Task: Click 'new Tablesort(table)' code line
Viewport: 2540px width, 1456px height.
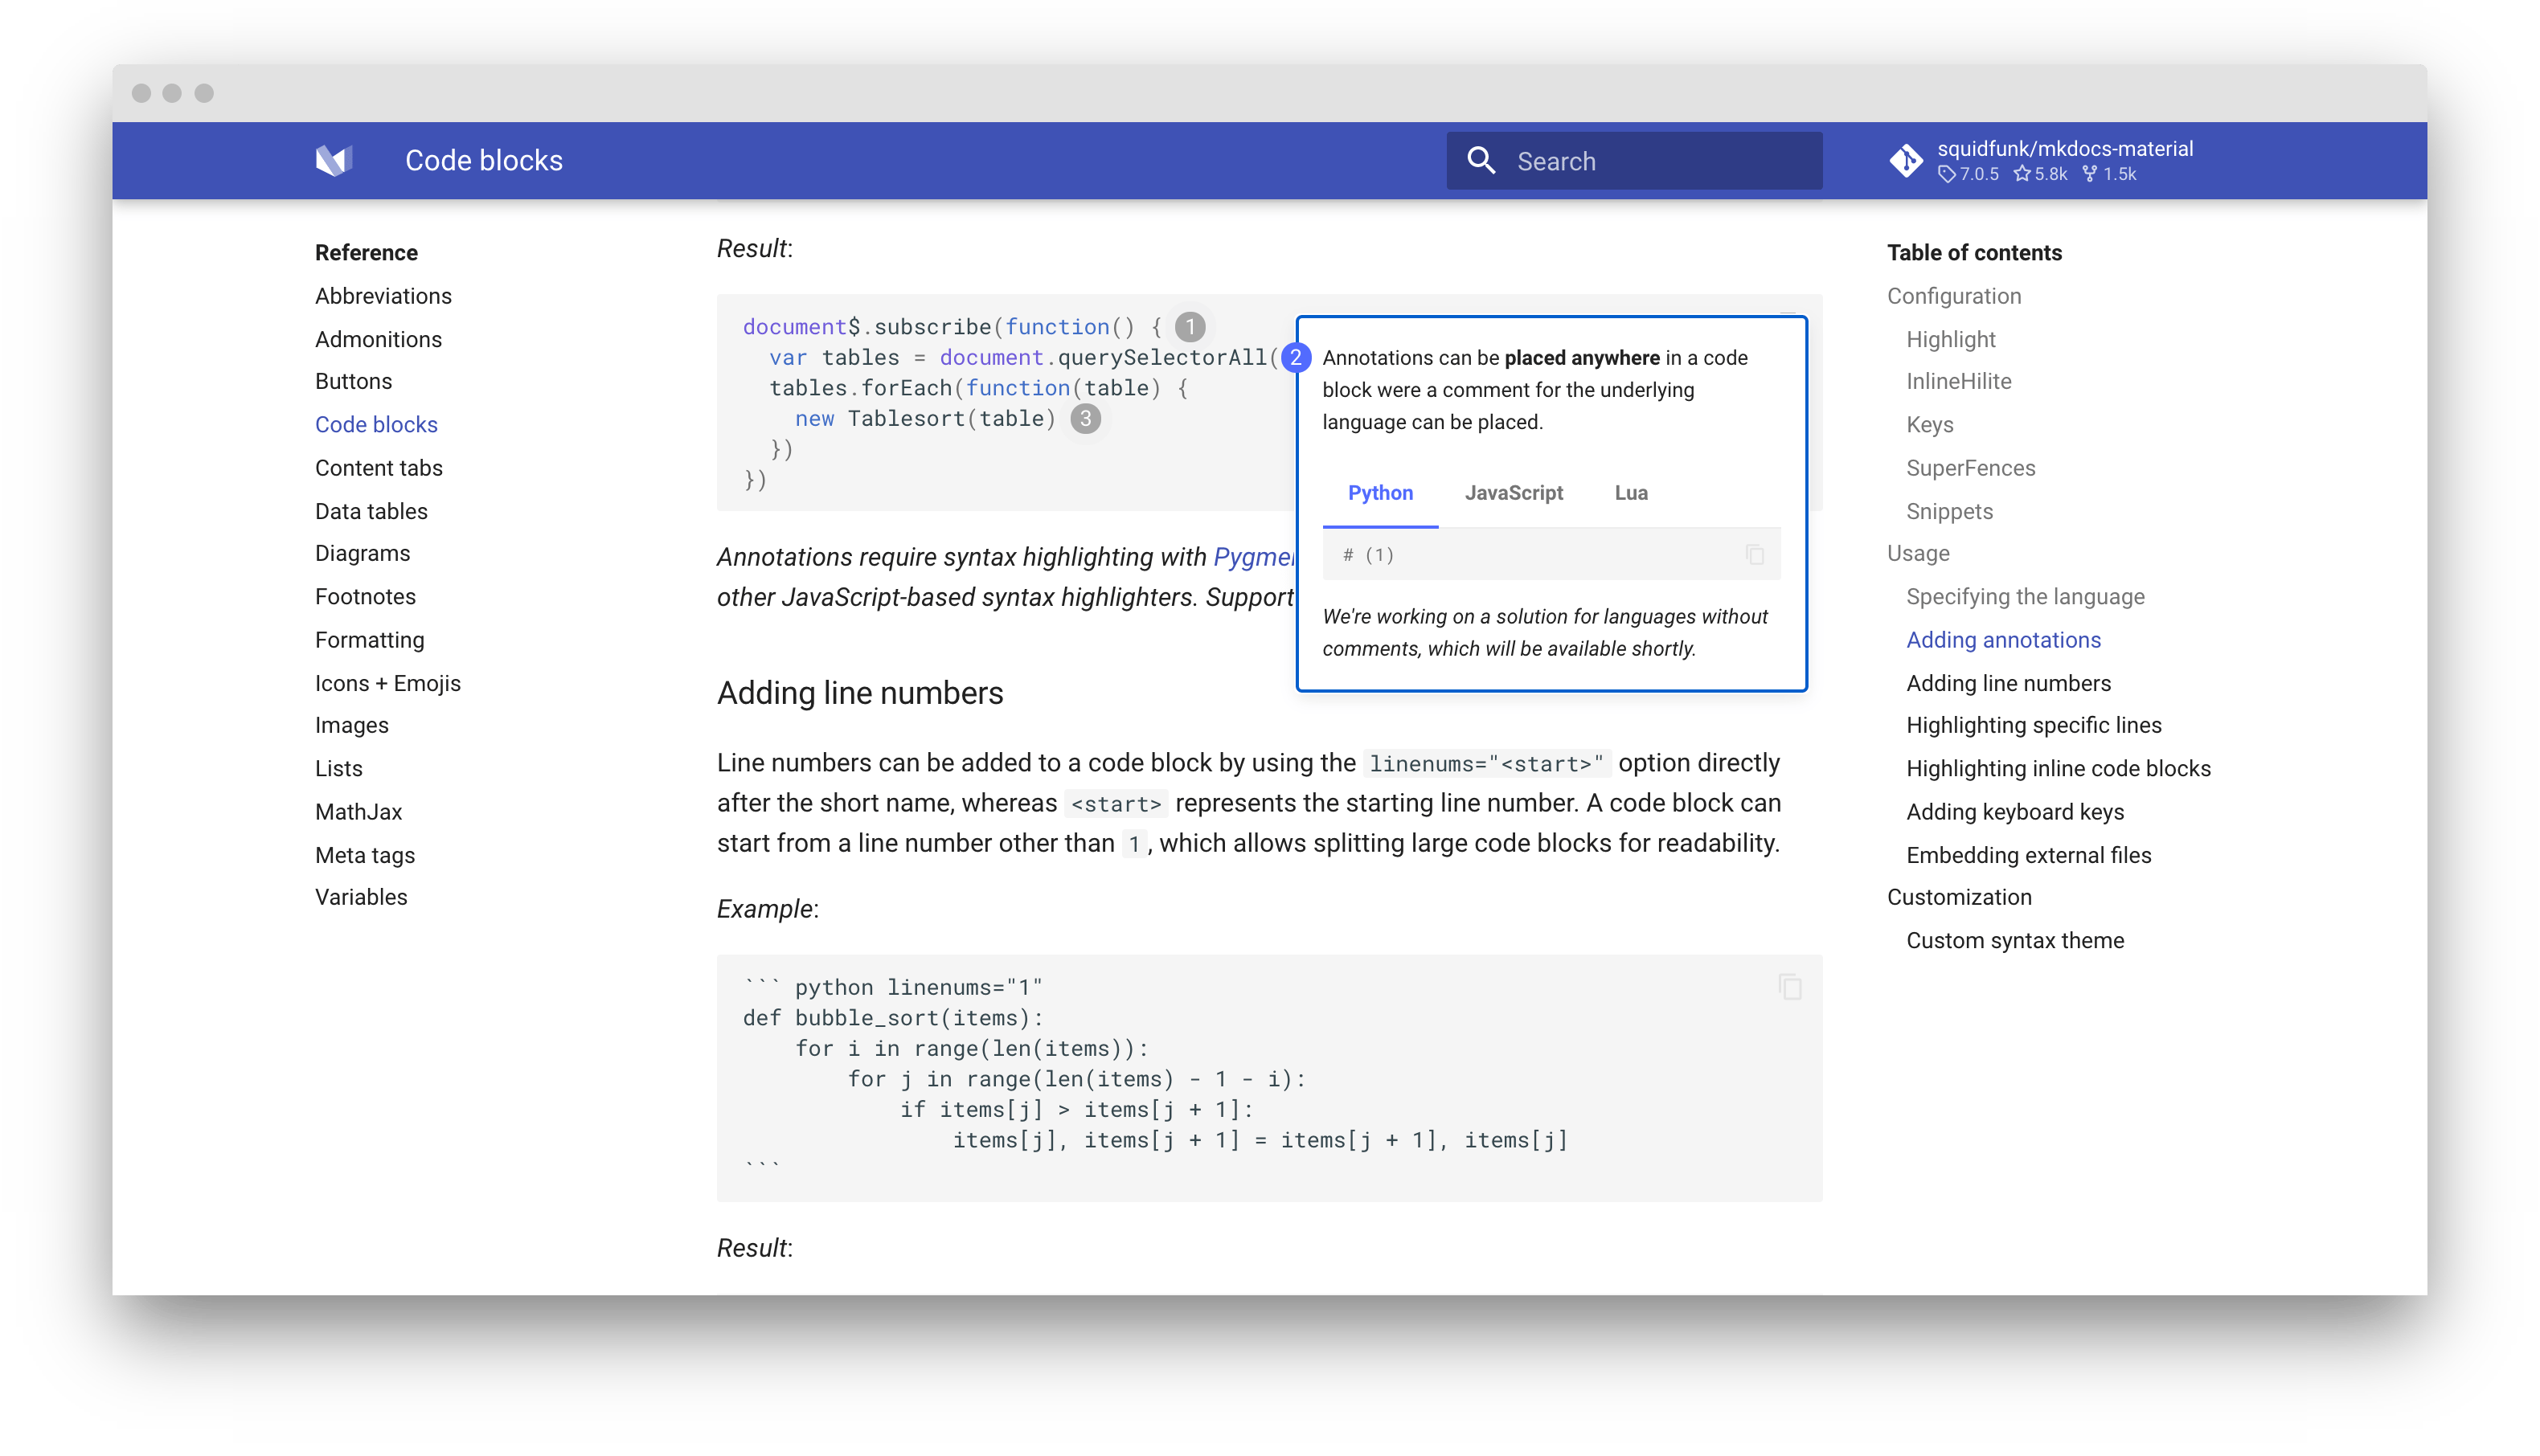Action: point(925,418)
